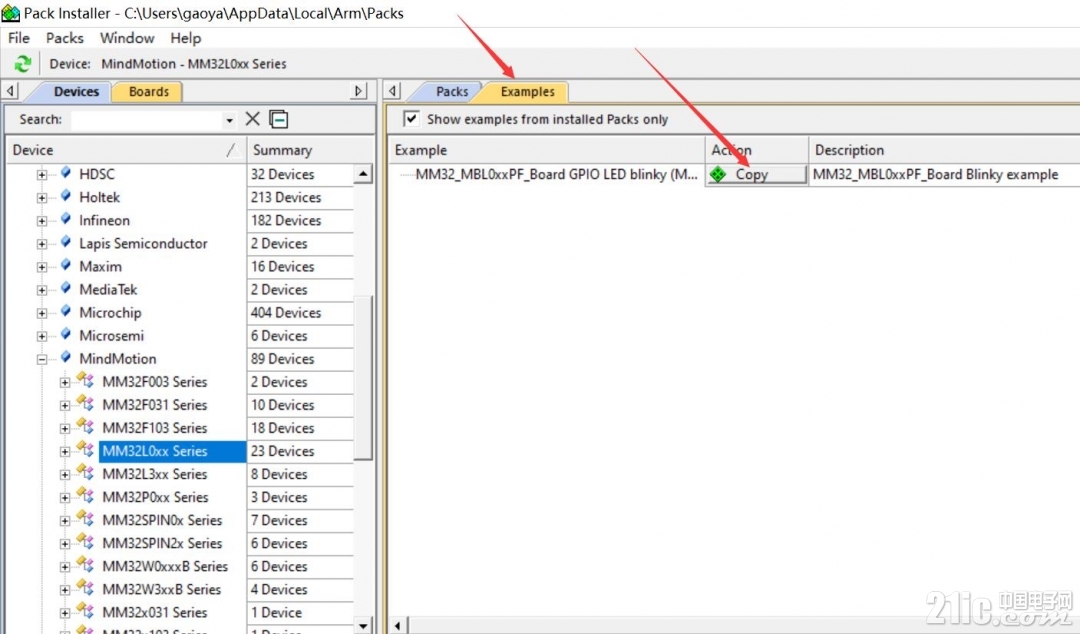Viewport: 1080px width, 634px height.
Task: Expand the MM32L0xx Series node
Action: point(65,452)
